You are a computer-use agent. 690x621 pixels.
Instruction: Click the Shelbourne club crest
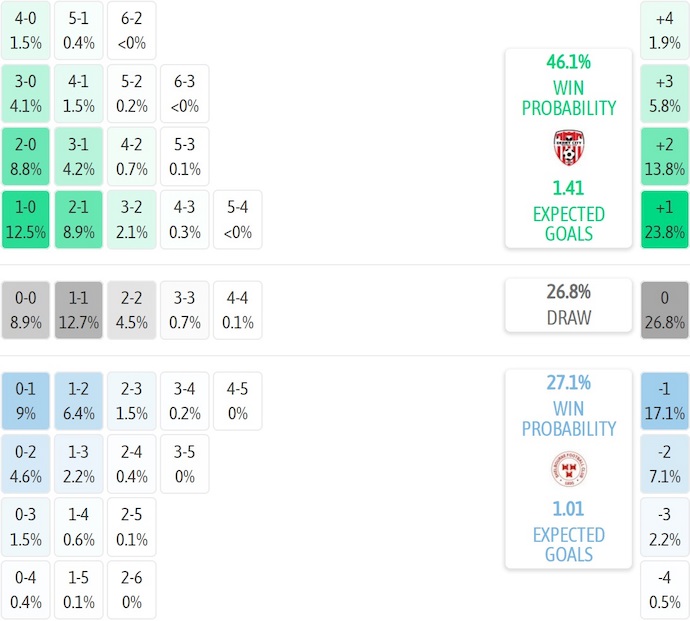click(568, 468)
